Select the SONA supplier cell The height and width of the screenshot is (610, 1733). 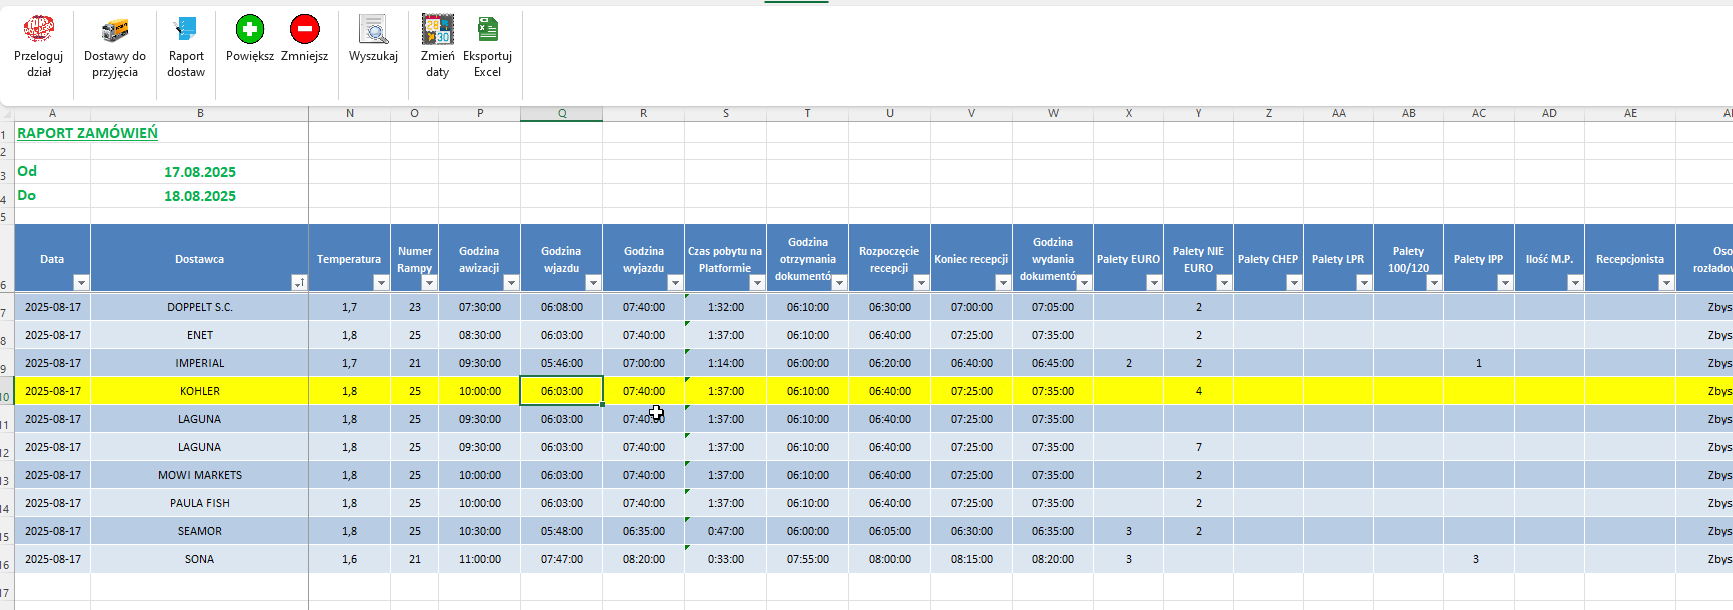point(200,559)
